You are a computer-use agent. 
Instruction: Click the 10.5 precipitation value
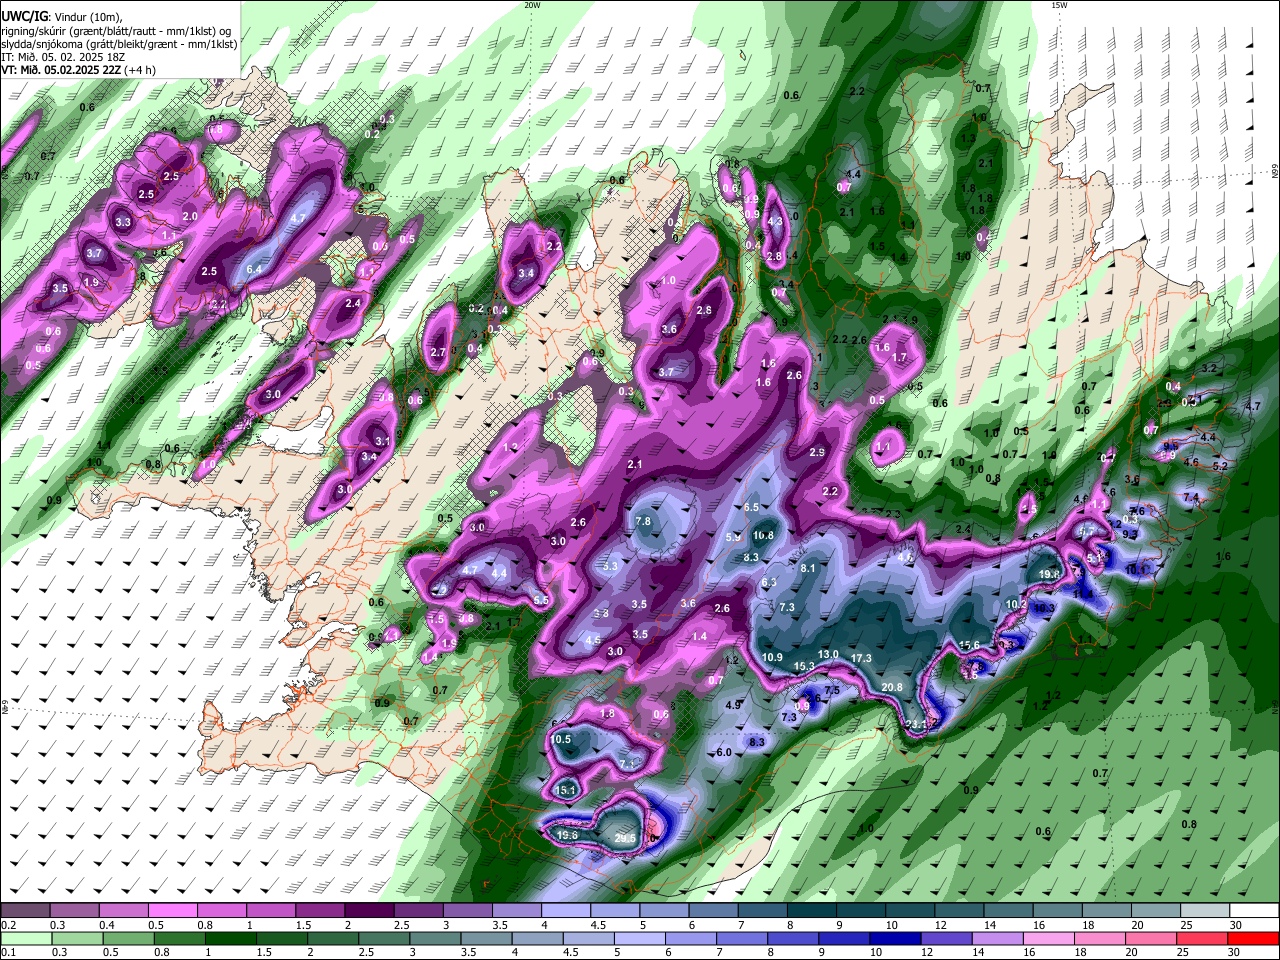click(x=561, y=739)
